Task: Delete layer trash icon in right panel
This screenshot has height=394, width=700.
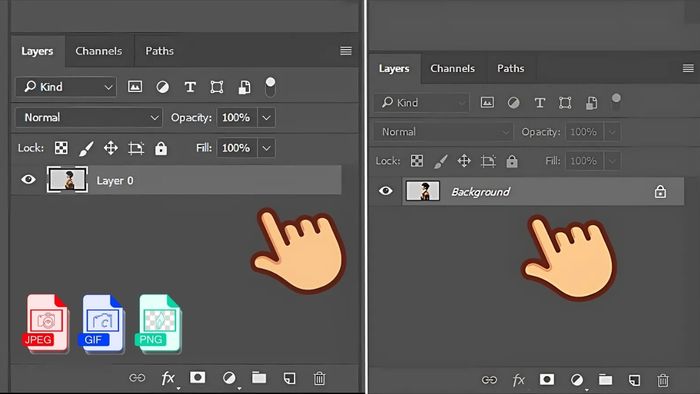Action: (x=663, y=380)
